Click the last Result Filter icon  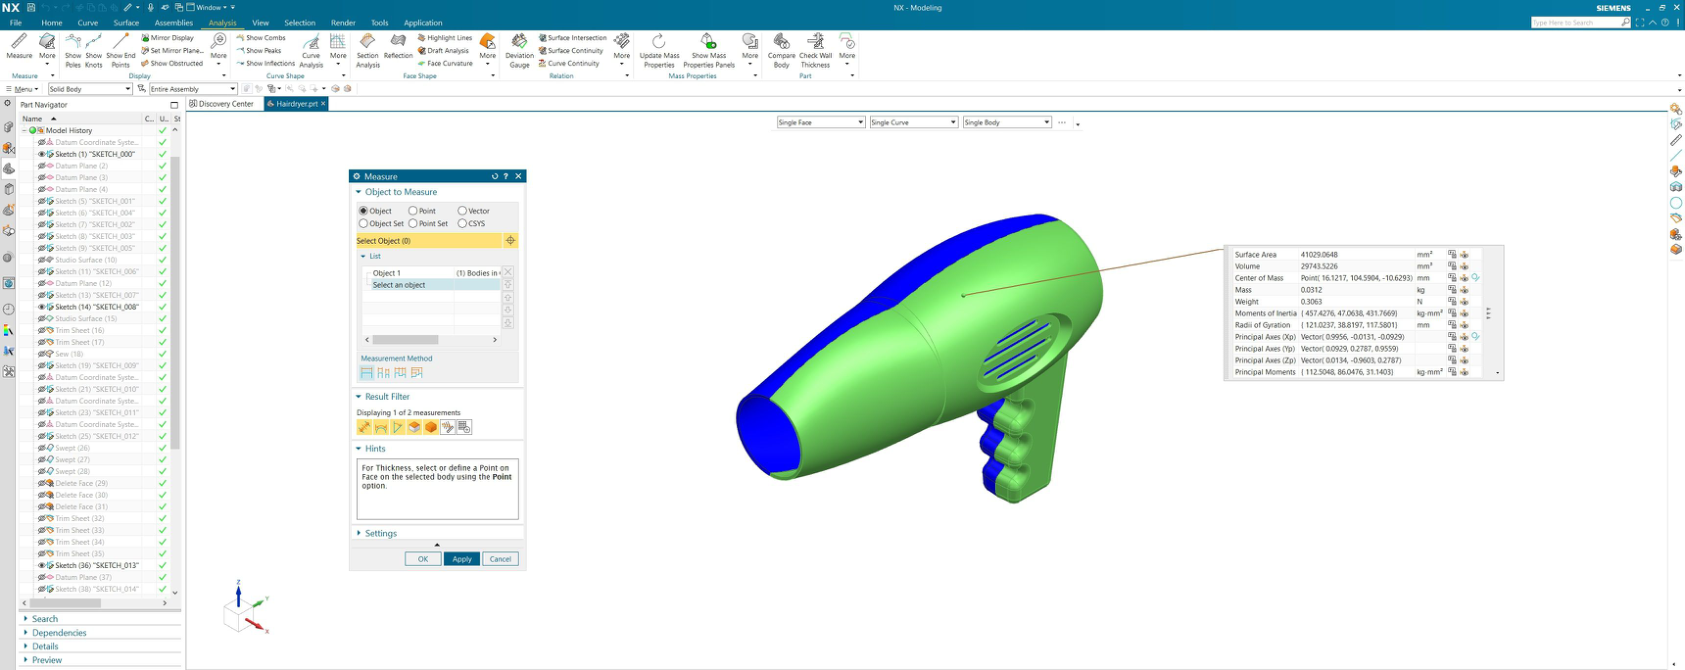point(464,427)
